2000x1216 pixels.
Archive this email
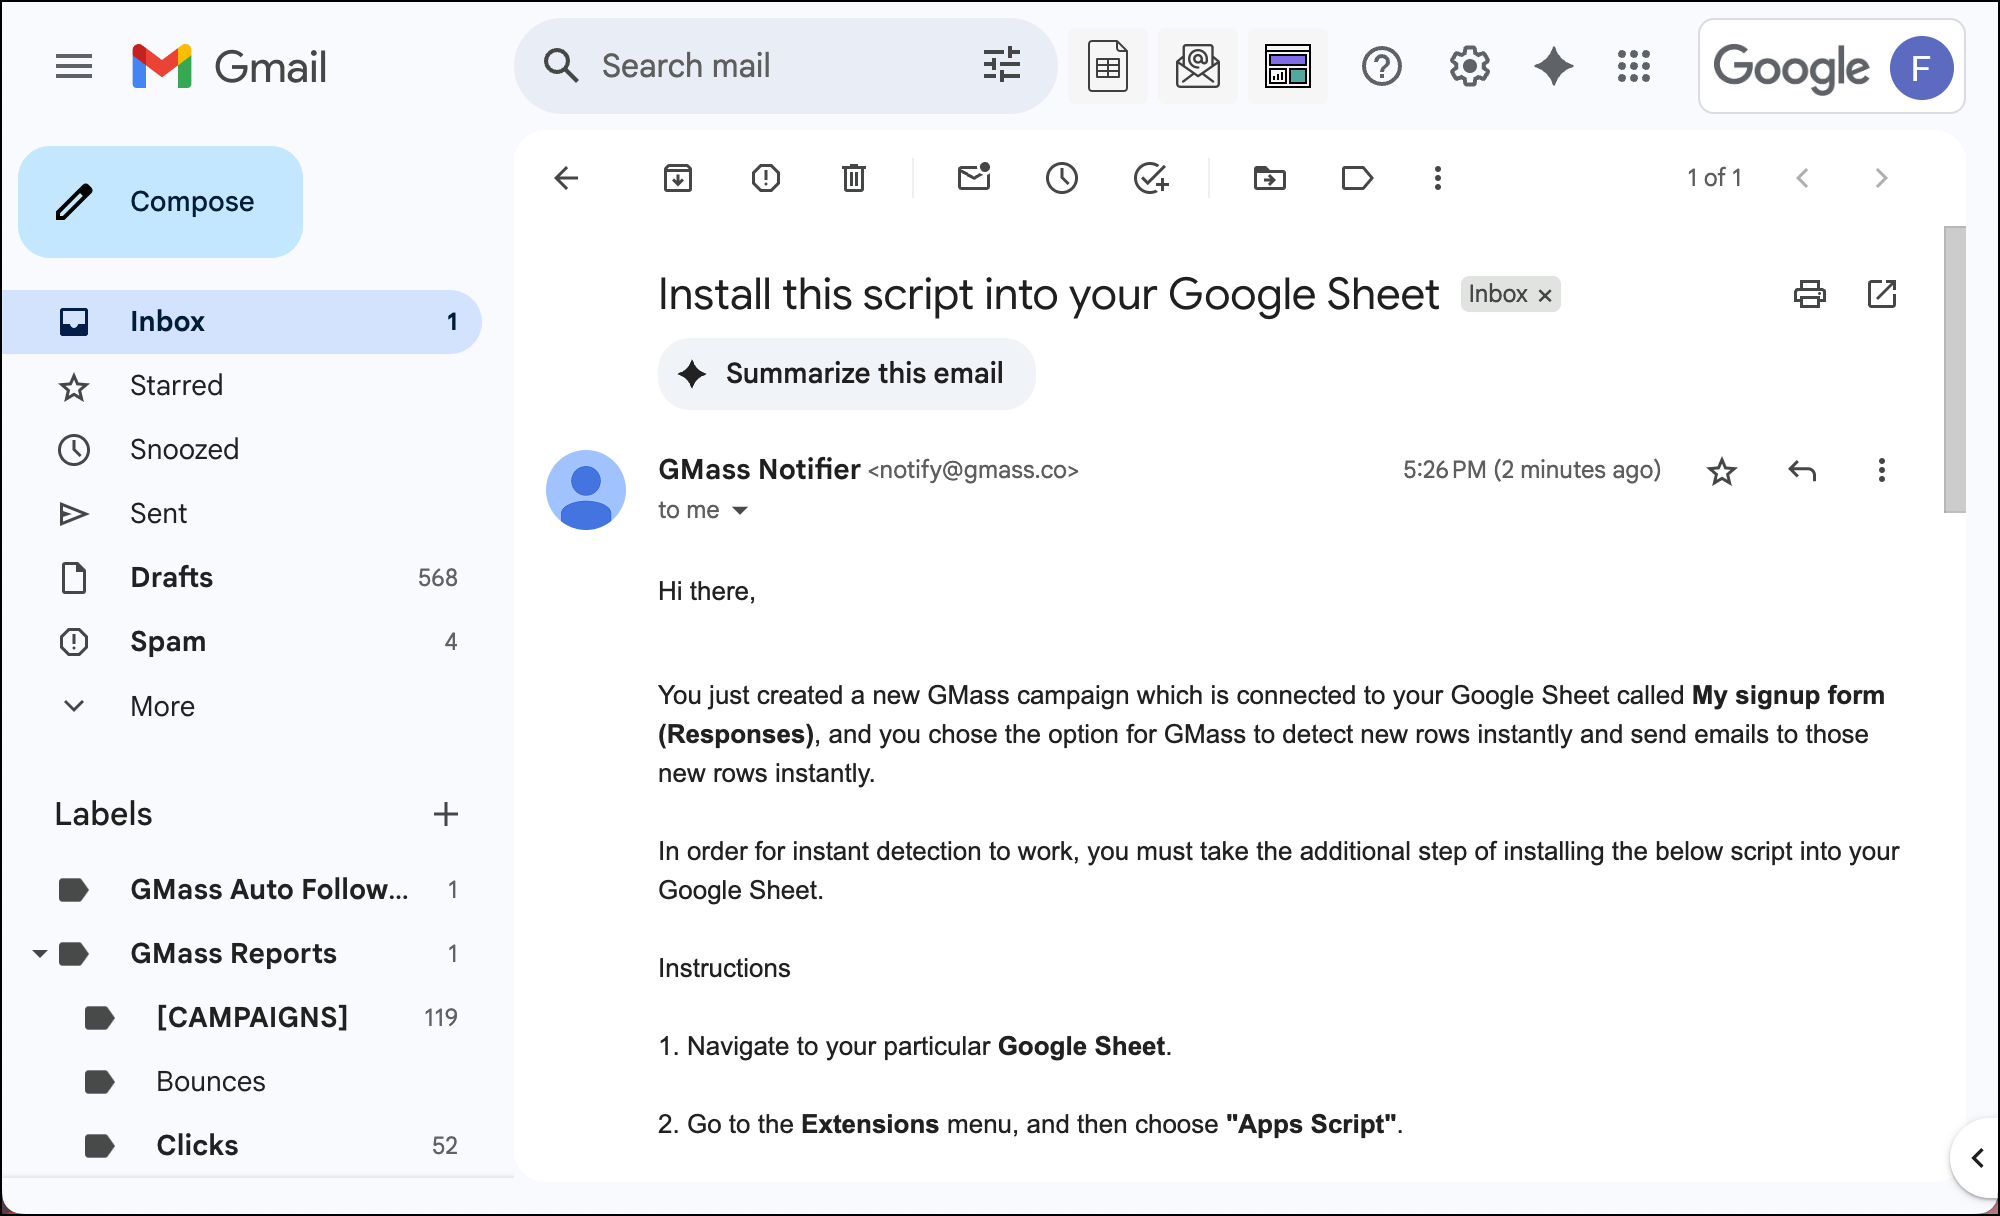pos(678,178)
